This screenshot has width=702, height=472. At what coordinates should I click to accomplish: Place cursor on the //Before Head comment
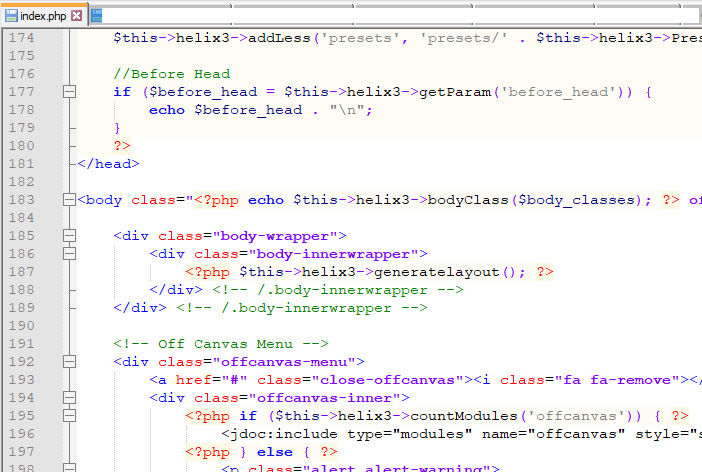click(171, 74)
